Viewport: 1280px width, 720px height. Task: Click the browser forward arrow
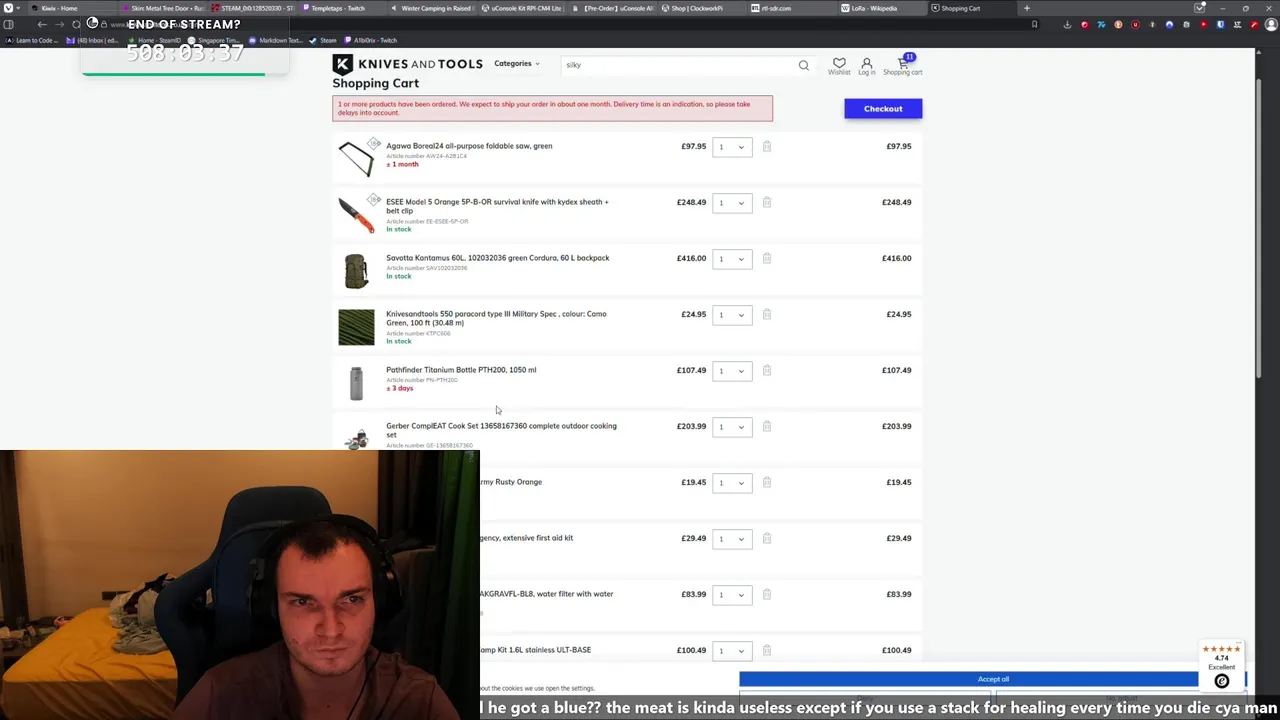[x=59, y=24]
